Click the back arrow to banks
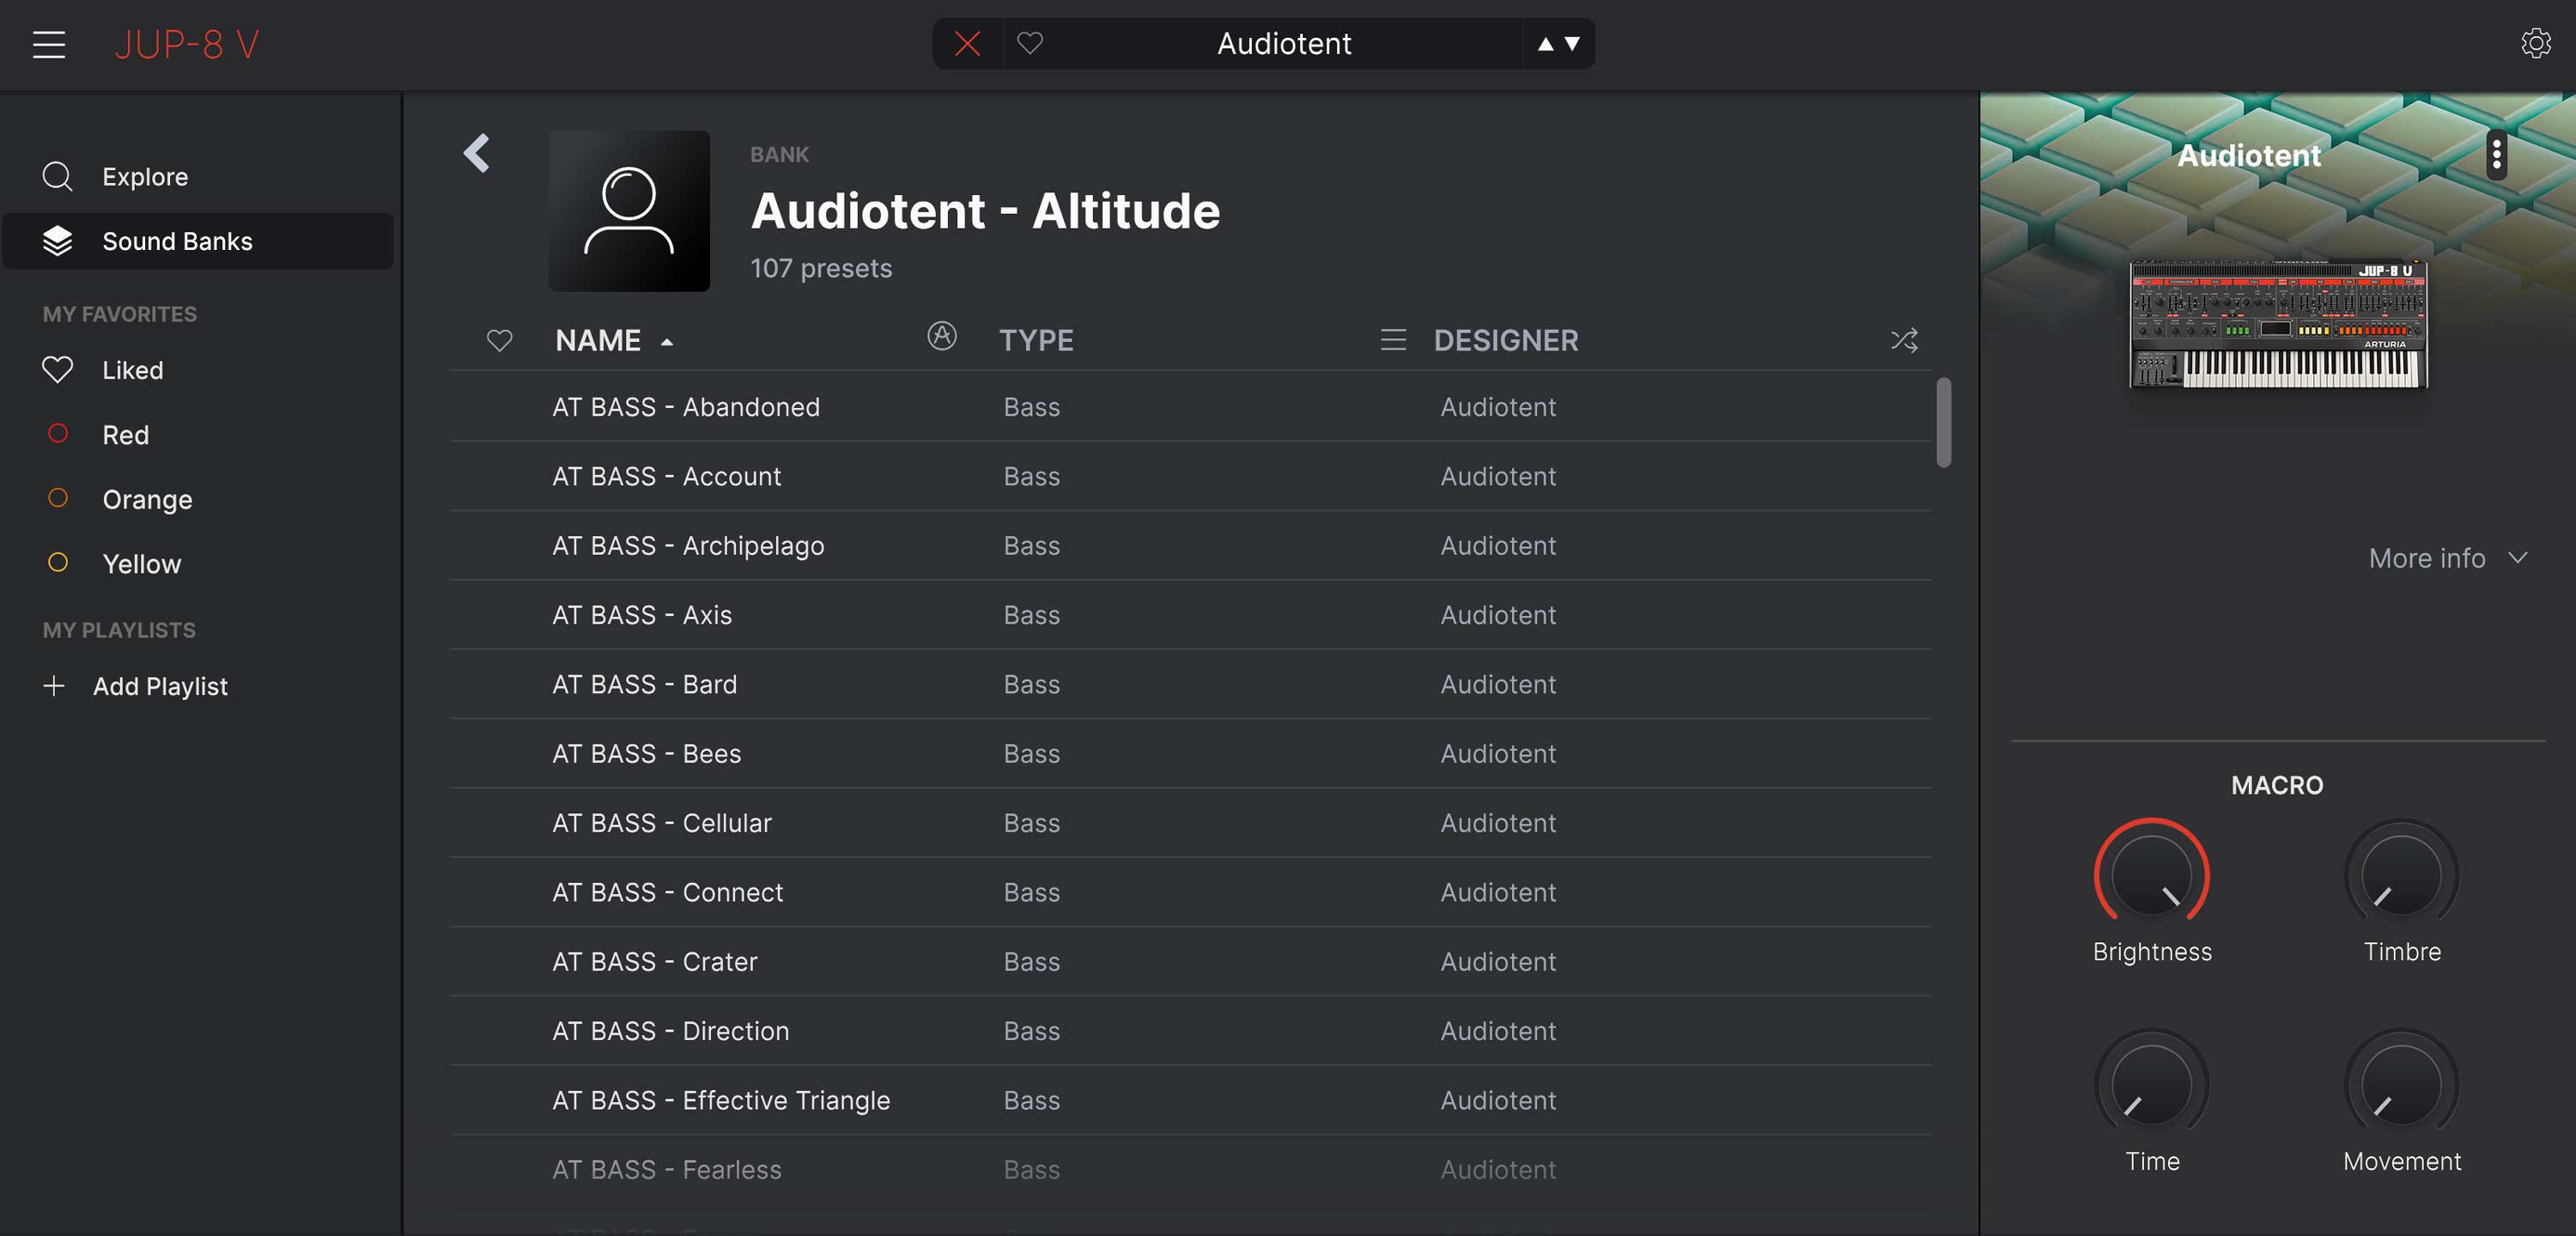Viewport: 2576px width, 1236px height. click(x=477, y=153)
